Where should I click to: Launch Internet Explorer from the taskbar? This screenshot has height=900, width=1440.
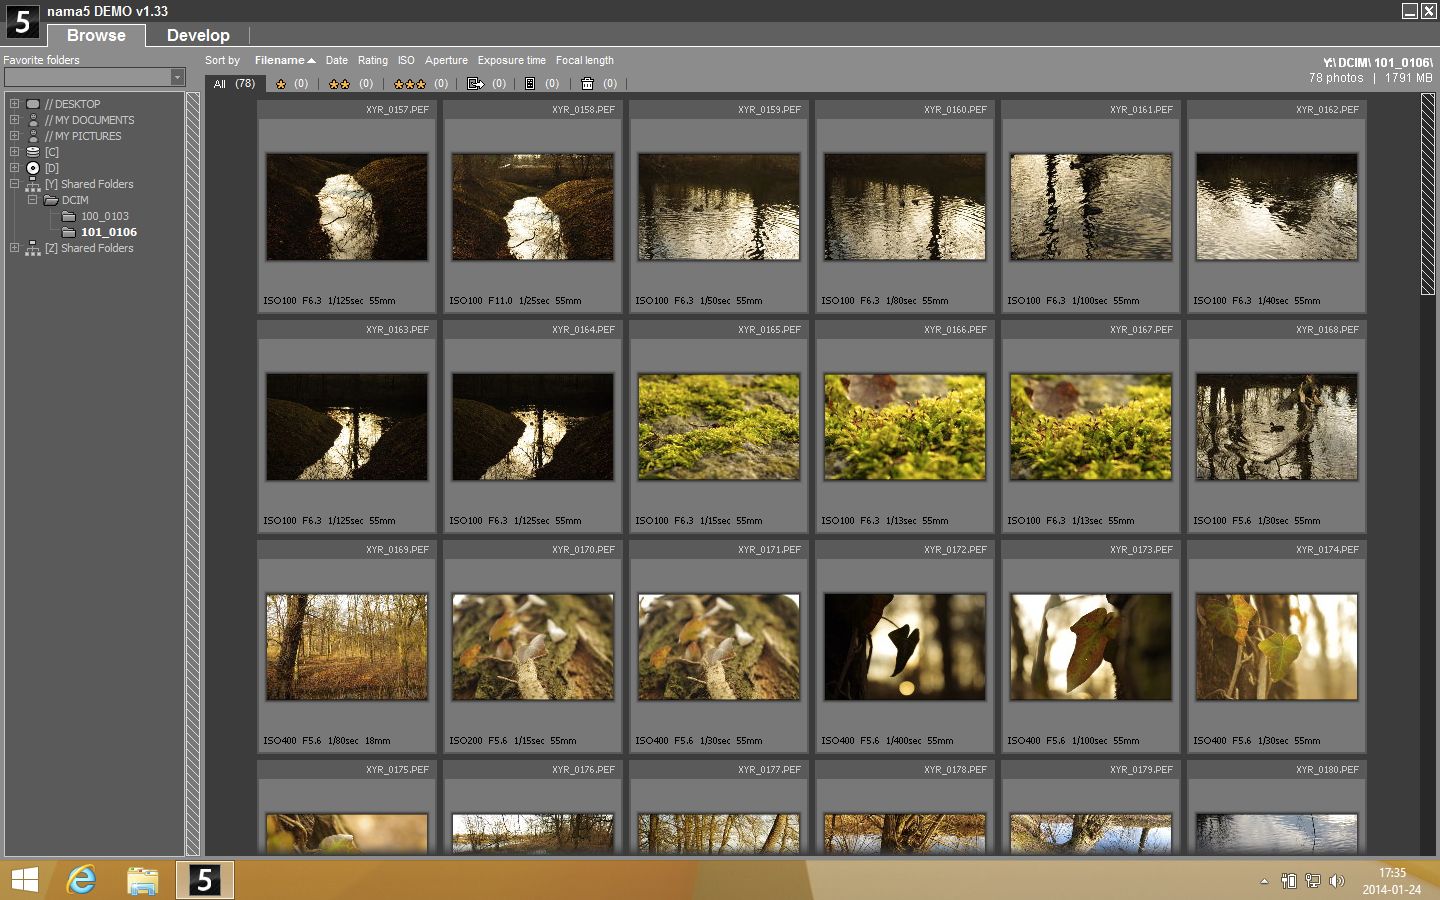81,880
